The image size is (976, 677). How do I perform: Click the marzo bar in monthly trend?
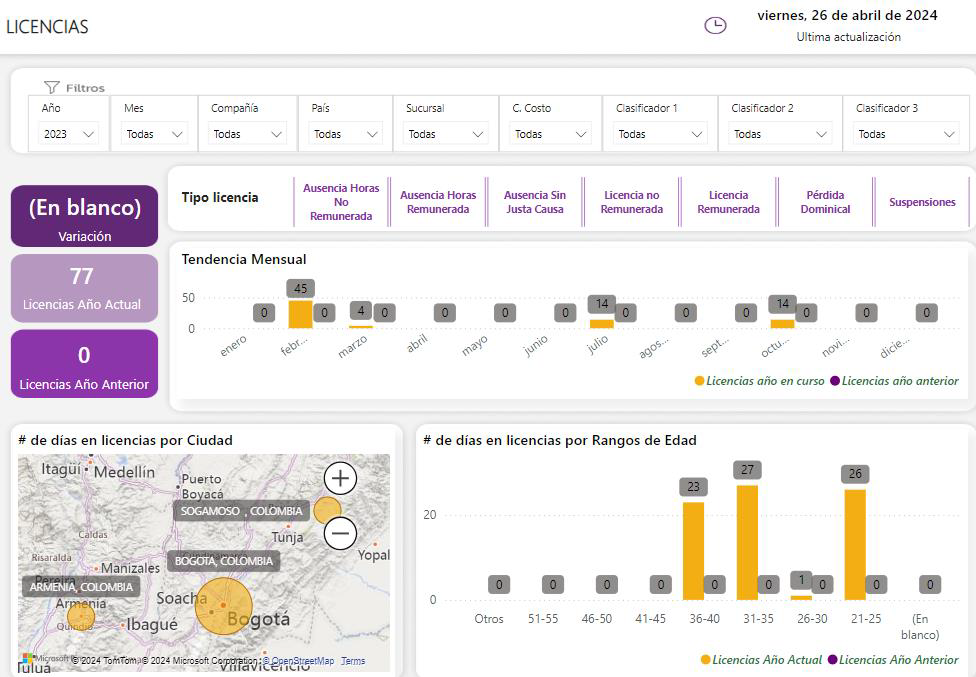click(360, 327)
